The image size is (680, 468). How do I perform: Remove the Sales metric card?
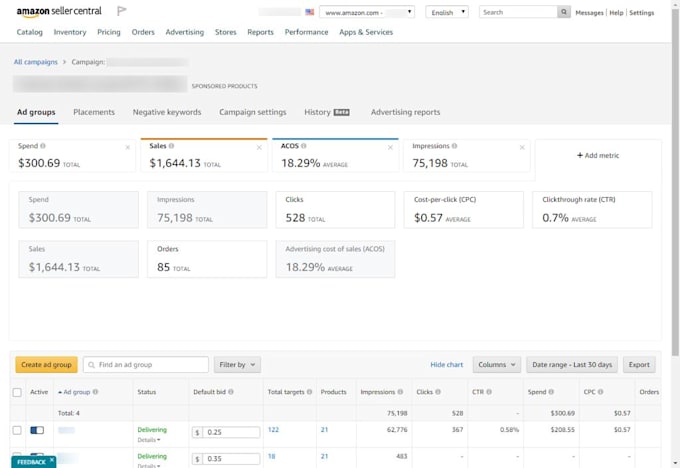coord(259,147)
